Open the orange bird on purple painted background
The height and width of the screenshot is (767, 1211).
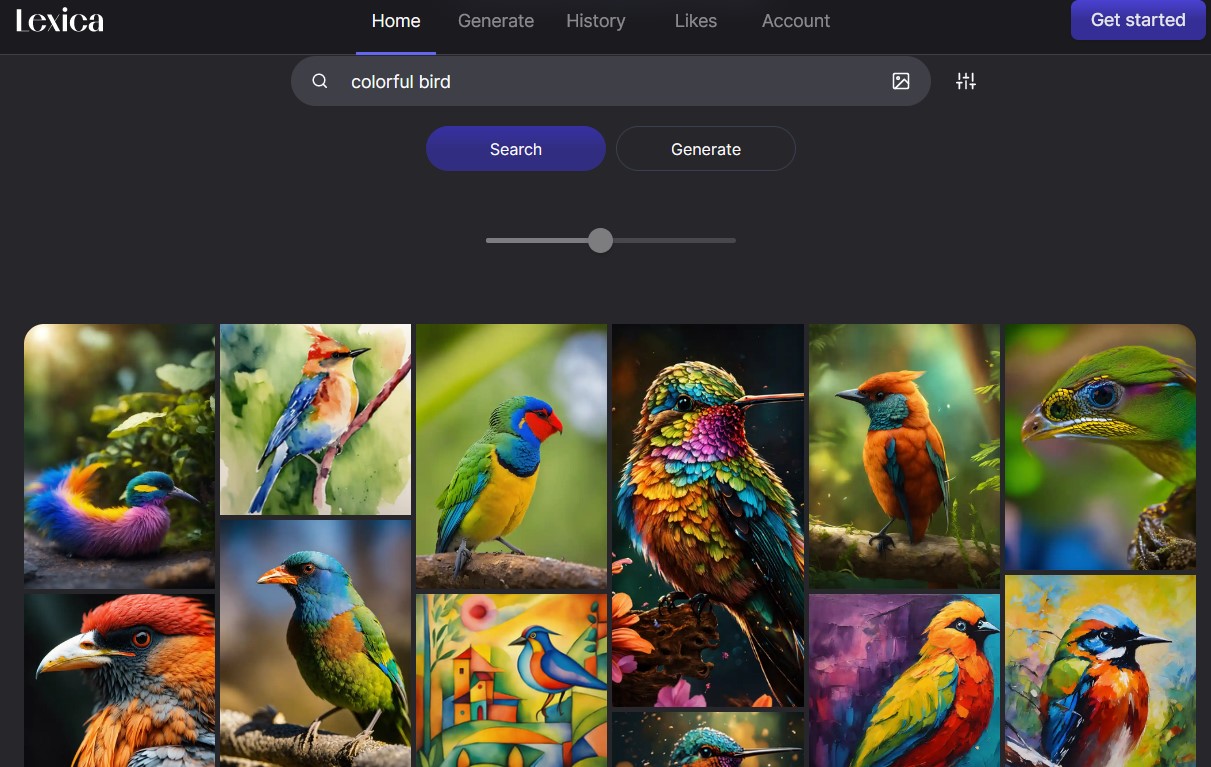tap(904, 680)
